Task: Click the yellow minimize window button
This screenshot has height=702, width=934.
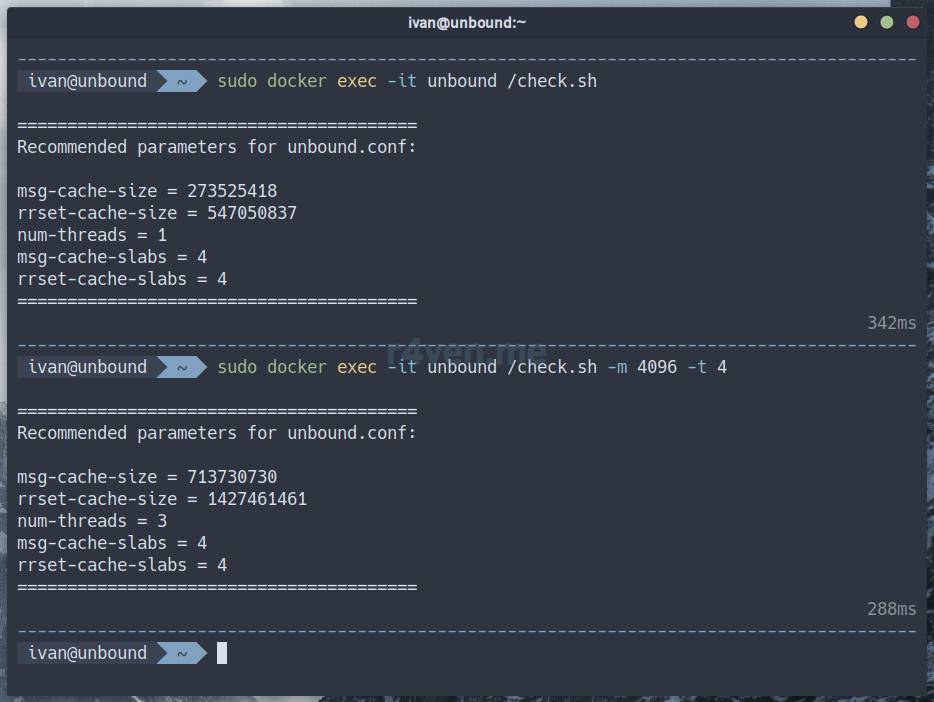Action: pos(861,22)
